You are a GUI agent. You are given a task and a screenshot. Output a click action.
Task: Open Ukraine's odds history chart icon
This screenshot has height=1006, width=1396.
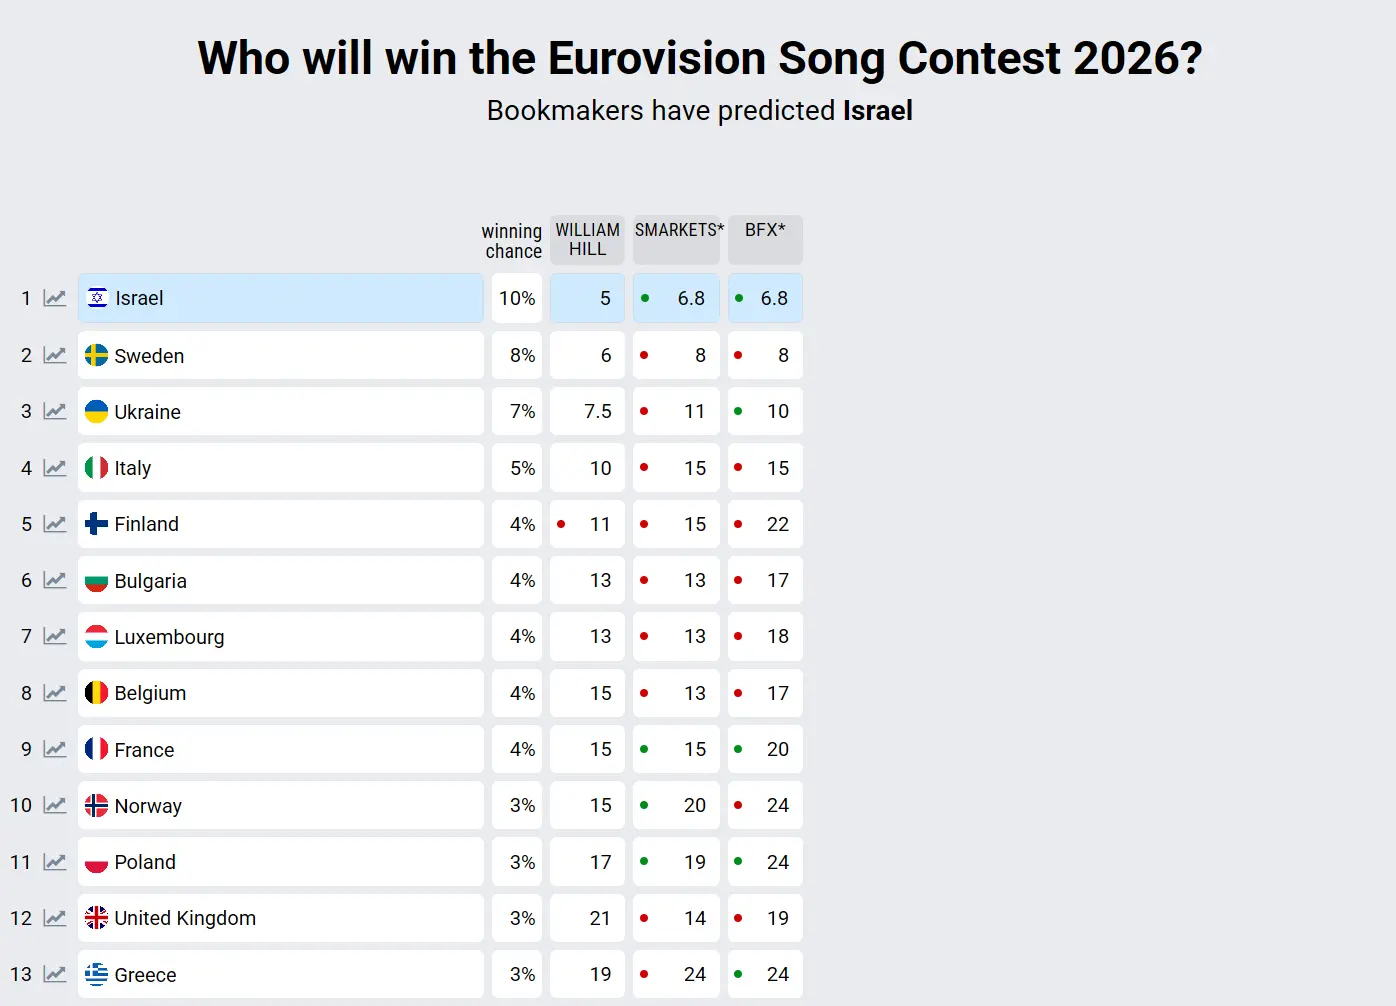click(55, 411)
